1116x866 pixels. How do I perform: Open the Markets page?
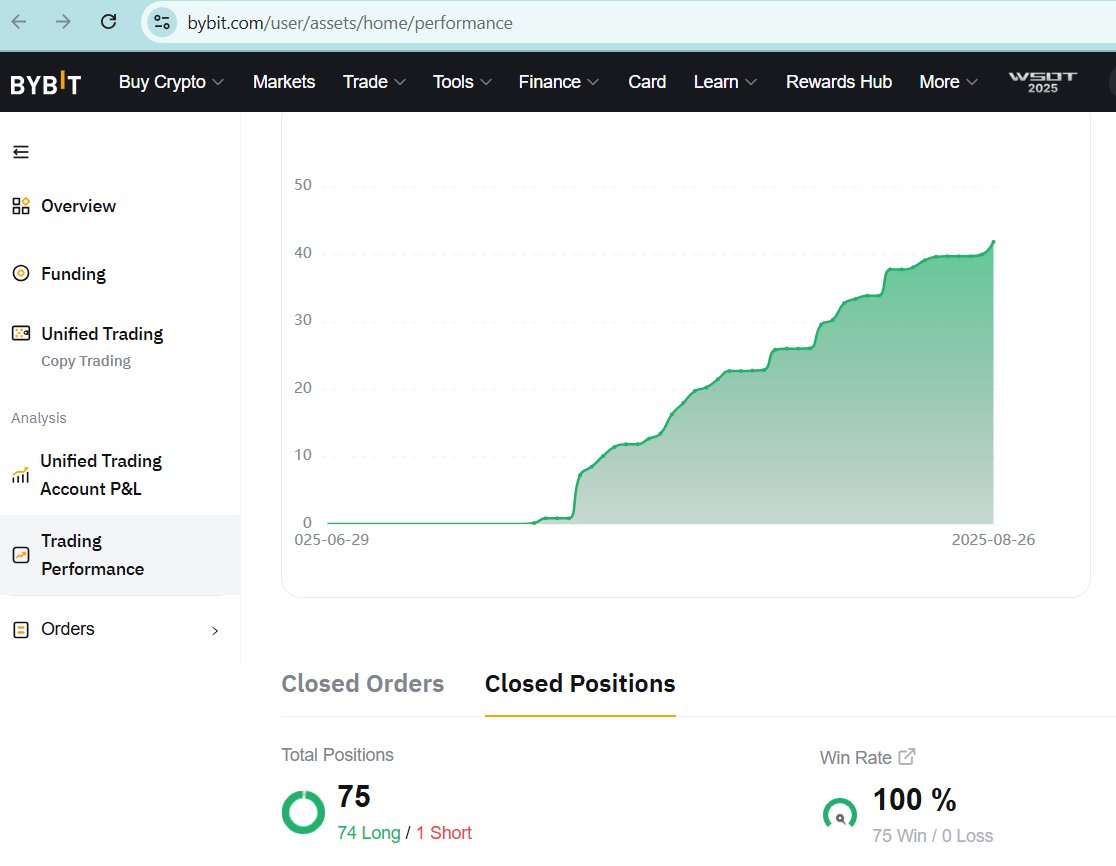[x=284, y=82]
